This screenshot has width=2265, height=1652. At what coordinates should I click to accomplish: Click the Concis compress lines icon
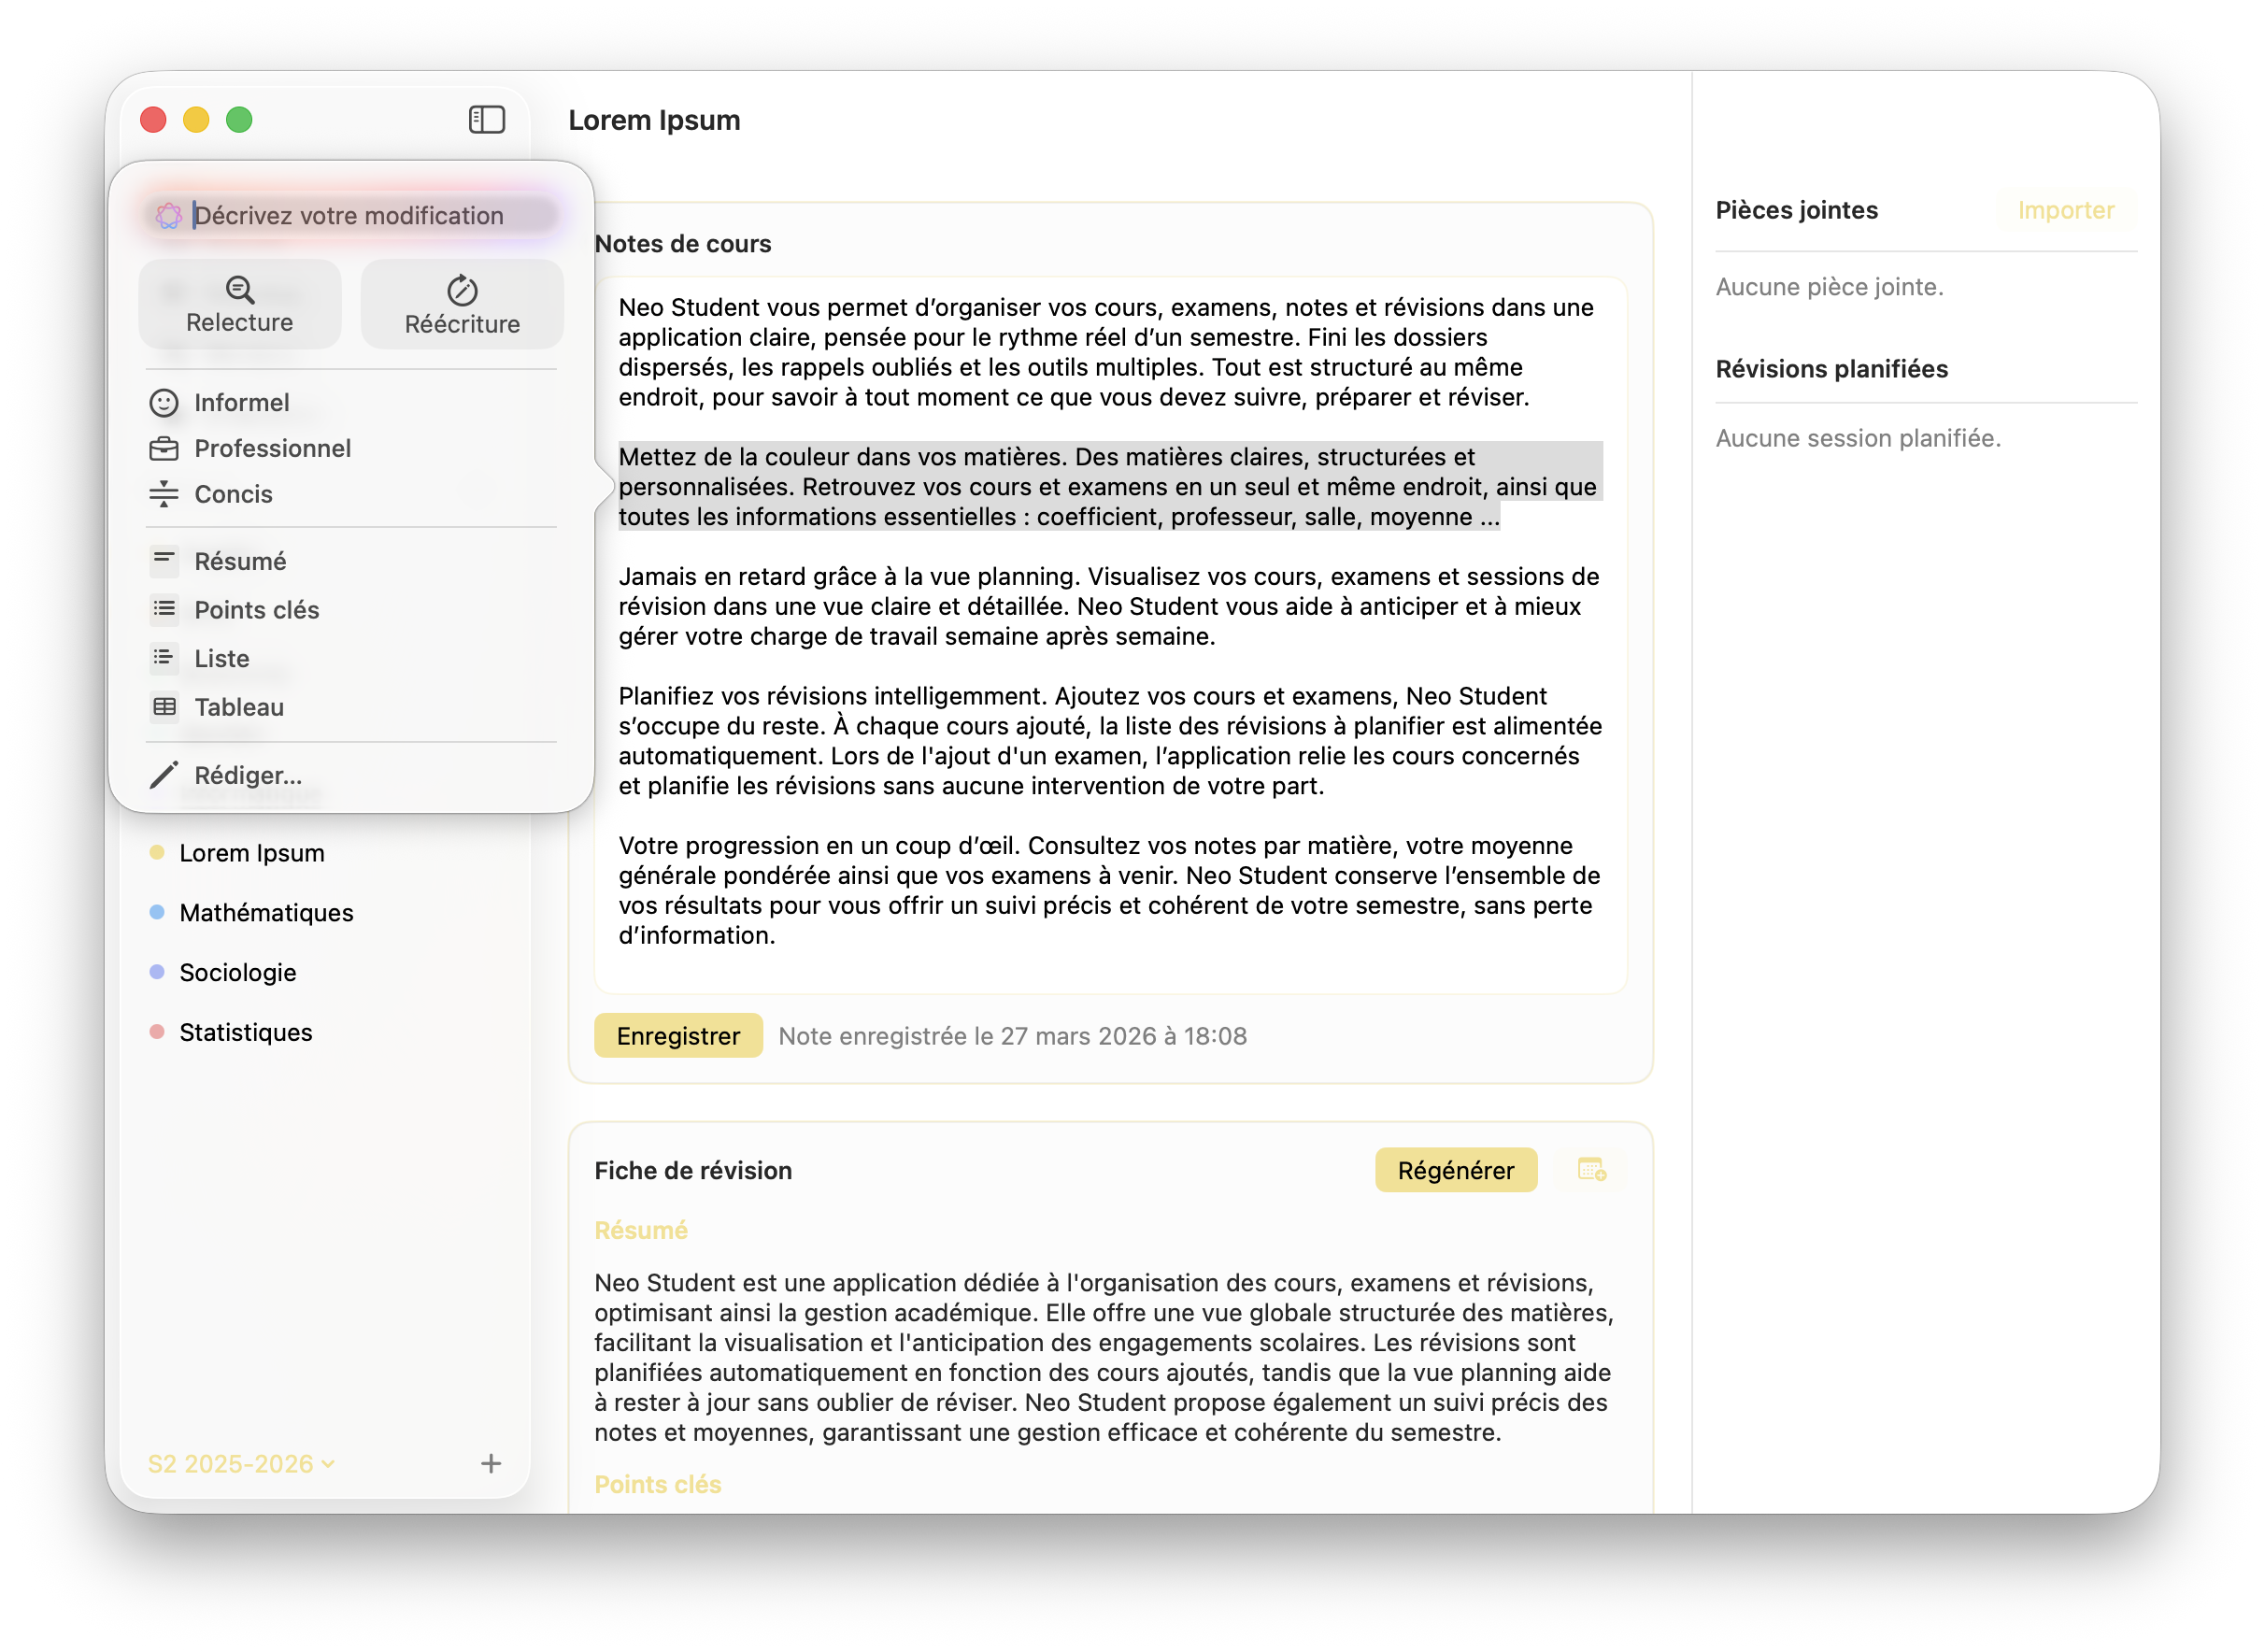tap(164, 494)
